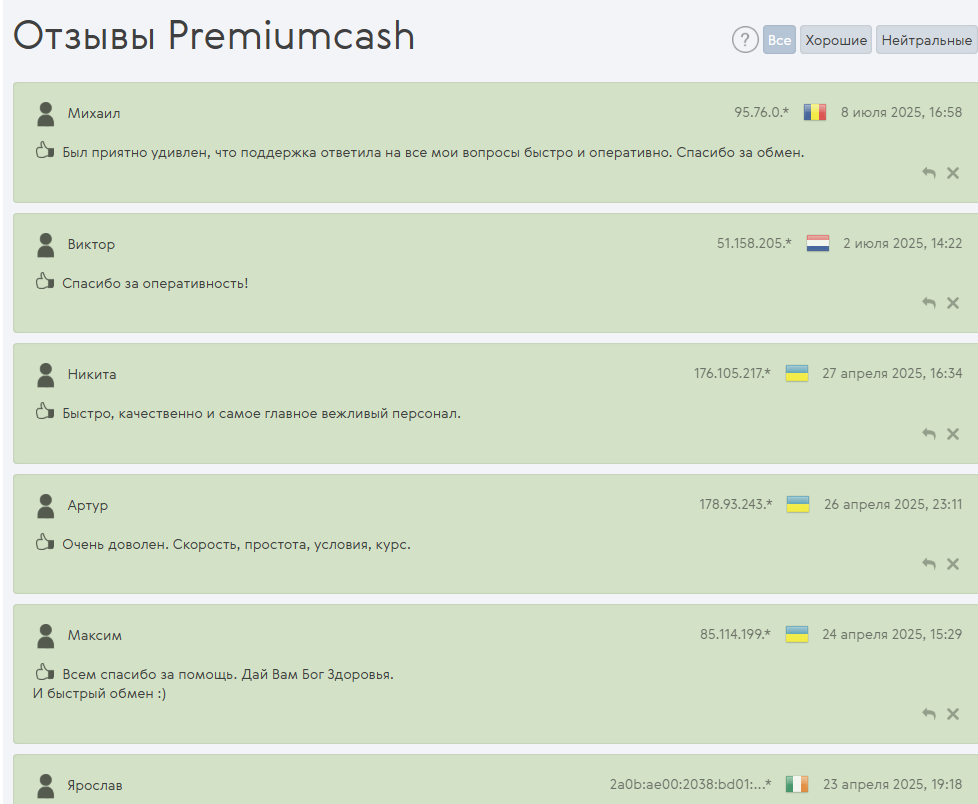Click the IP address "95.76.0.*"
978x804 pixels.
[x=762, y=112]
